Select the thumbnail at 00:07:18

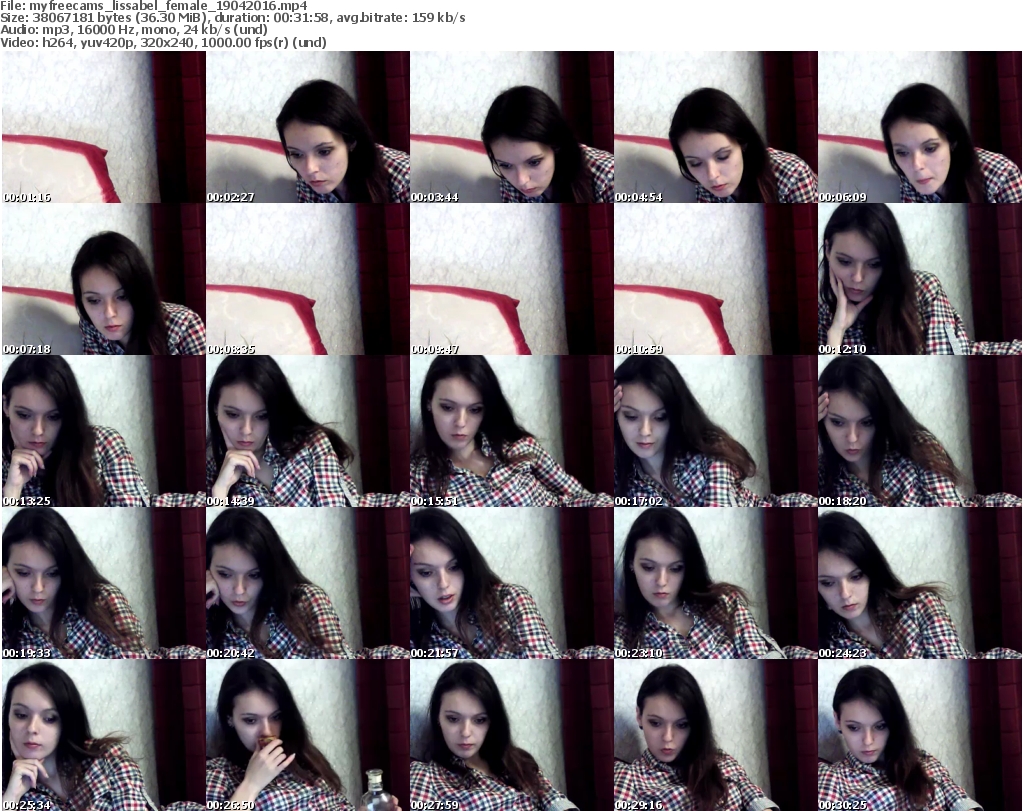[x=104, y=279]
